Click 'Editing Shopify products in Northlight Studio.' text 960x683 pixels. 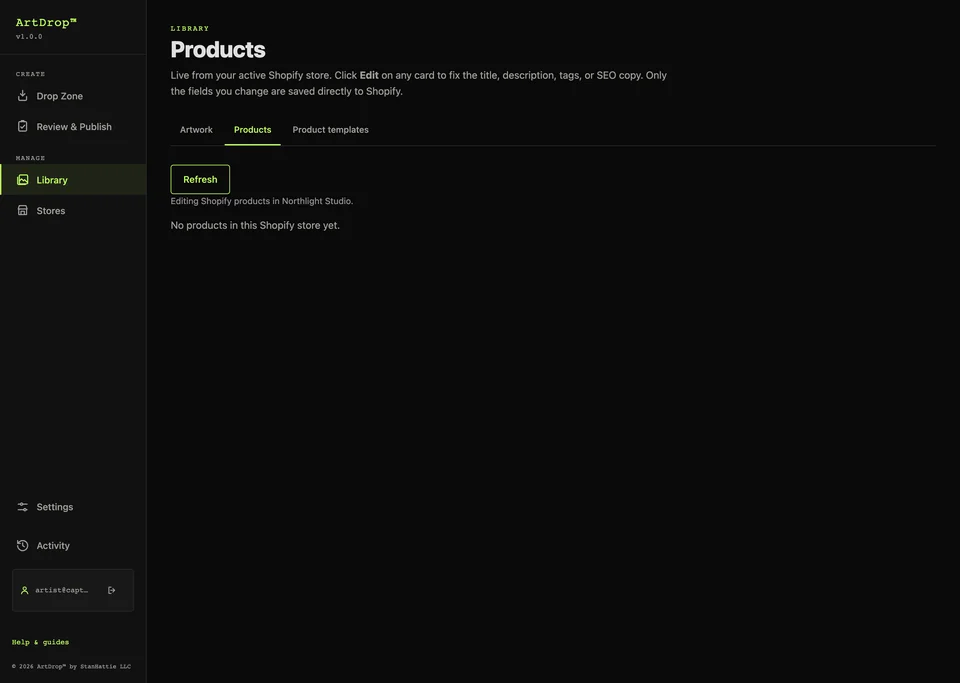tap(261, 201)
